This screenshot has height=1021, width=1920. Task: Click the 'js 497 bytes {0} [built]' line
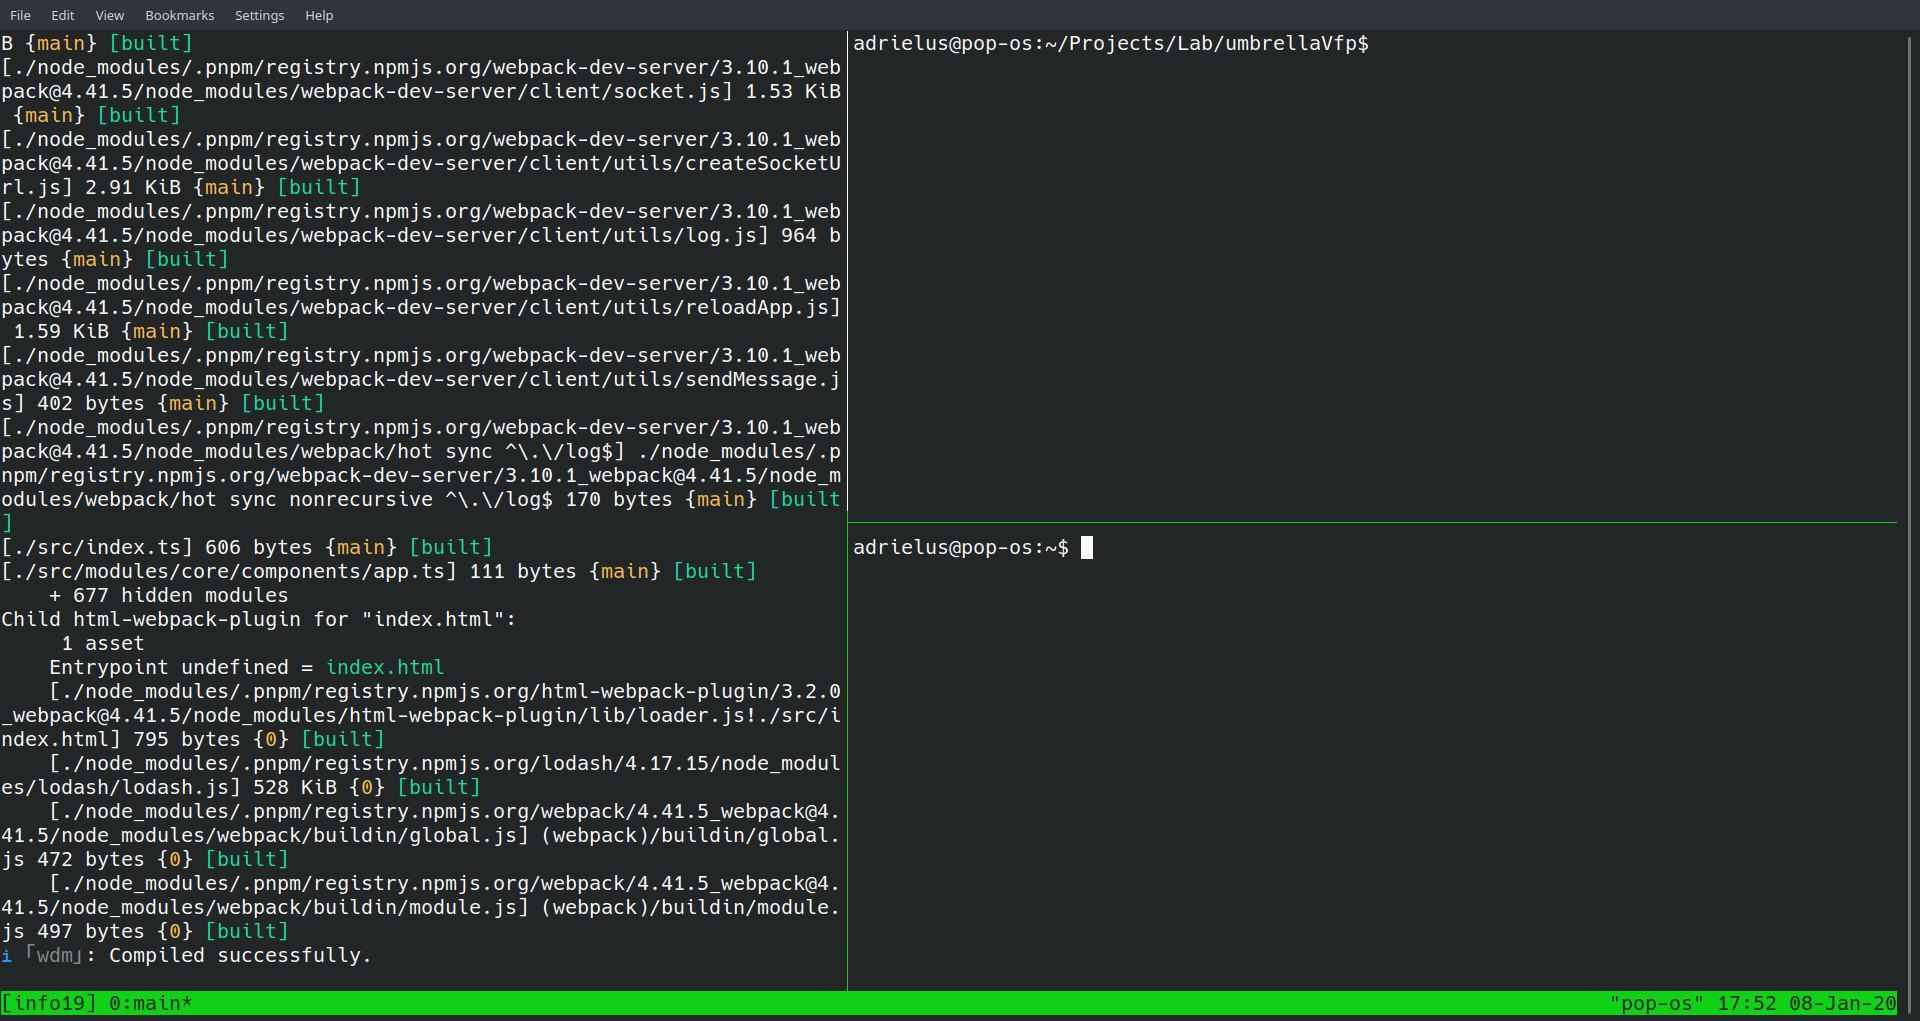point(145,931)
